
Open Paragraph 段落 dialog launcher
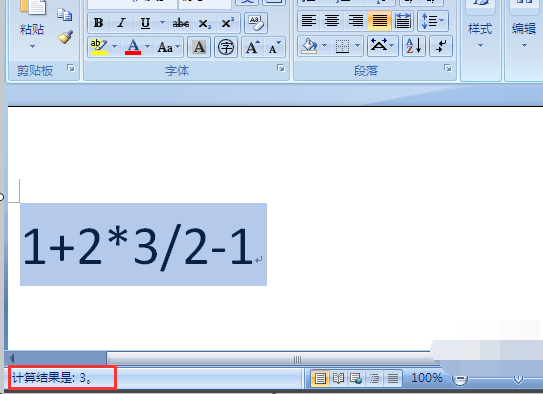pyautogui.click(x=448, y=68)
